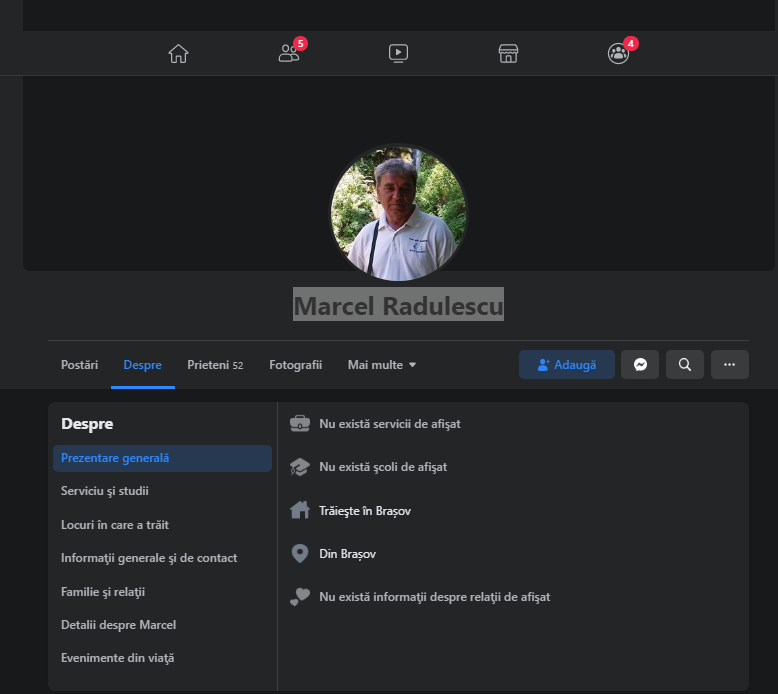The height and width of the screenshot is (694, 778).
Task: Click the Despre heading in sidebar
Action: 87,424
